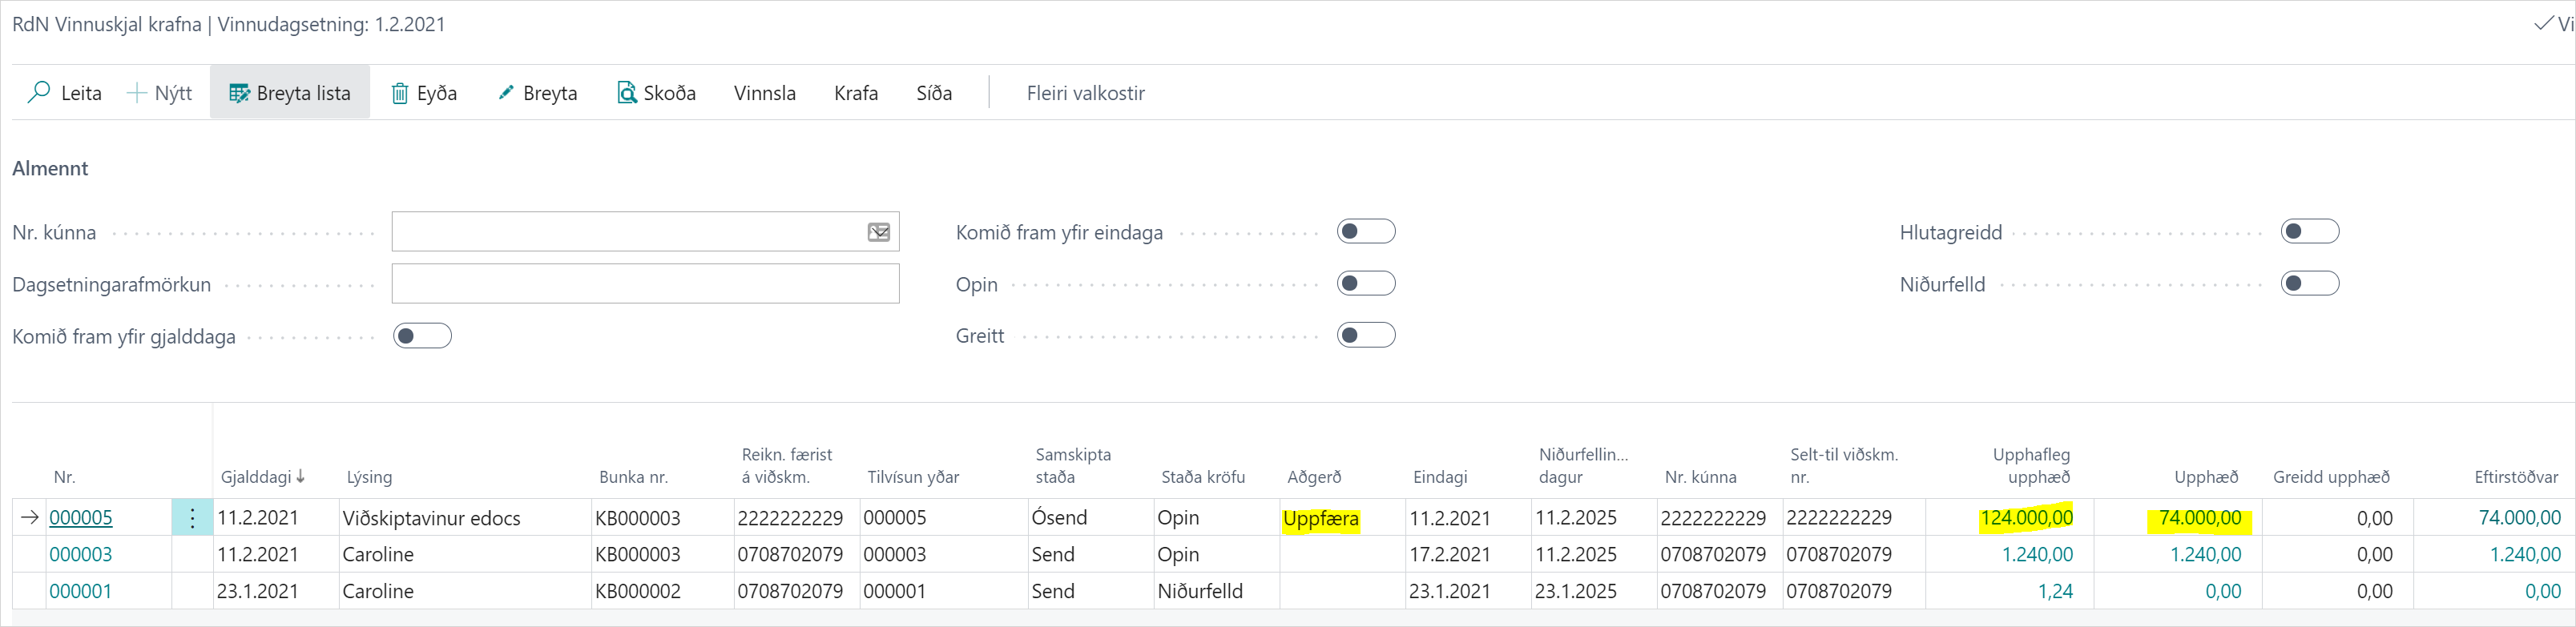This screenshot has width=2576, height=627.
Task: Enable the Opin filter switch
Action: (x=1365, y=284)
